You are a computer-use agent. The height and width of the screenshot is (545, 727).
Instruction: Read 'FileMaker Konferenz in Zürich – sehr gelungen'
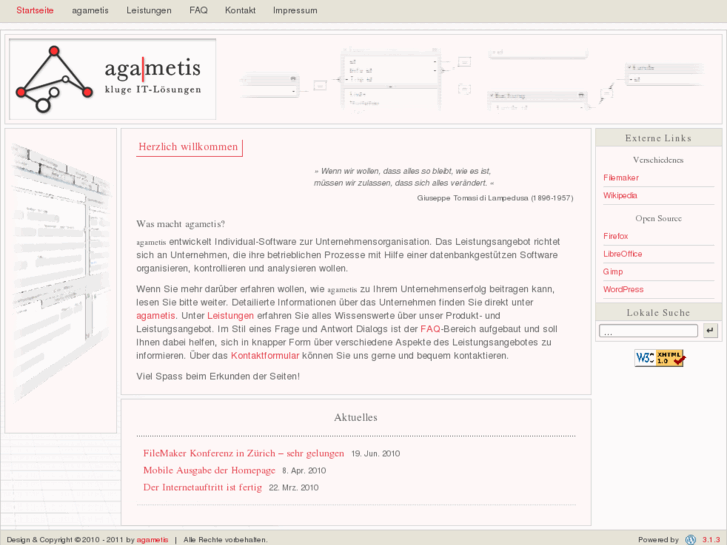[243, 453]
